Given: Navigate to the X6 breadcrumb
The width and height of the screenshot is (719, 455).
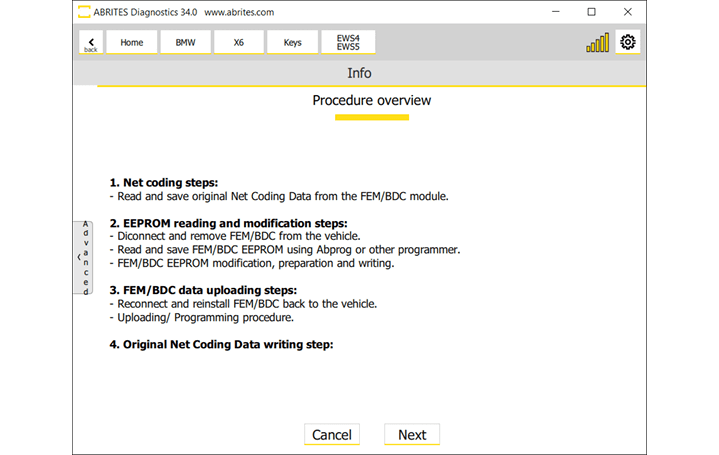Looking at the screenshot, I should pos(239,42).
